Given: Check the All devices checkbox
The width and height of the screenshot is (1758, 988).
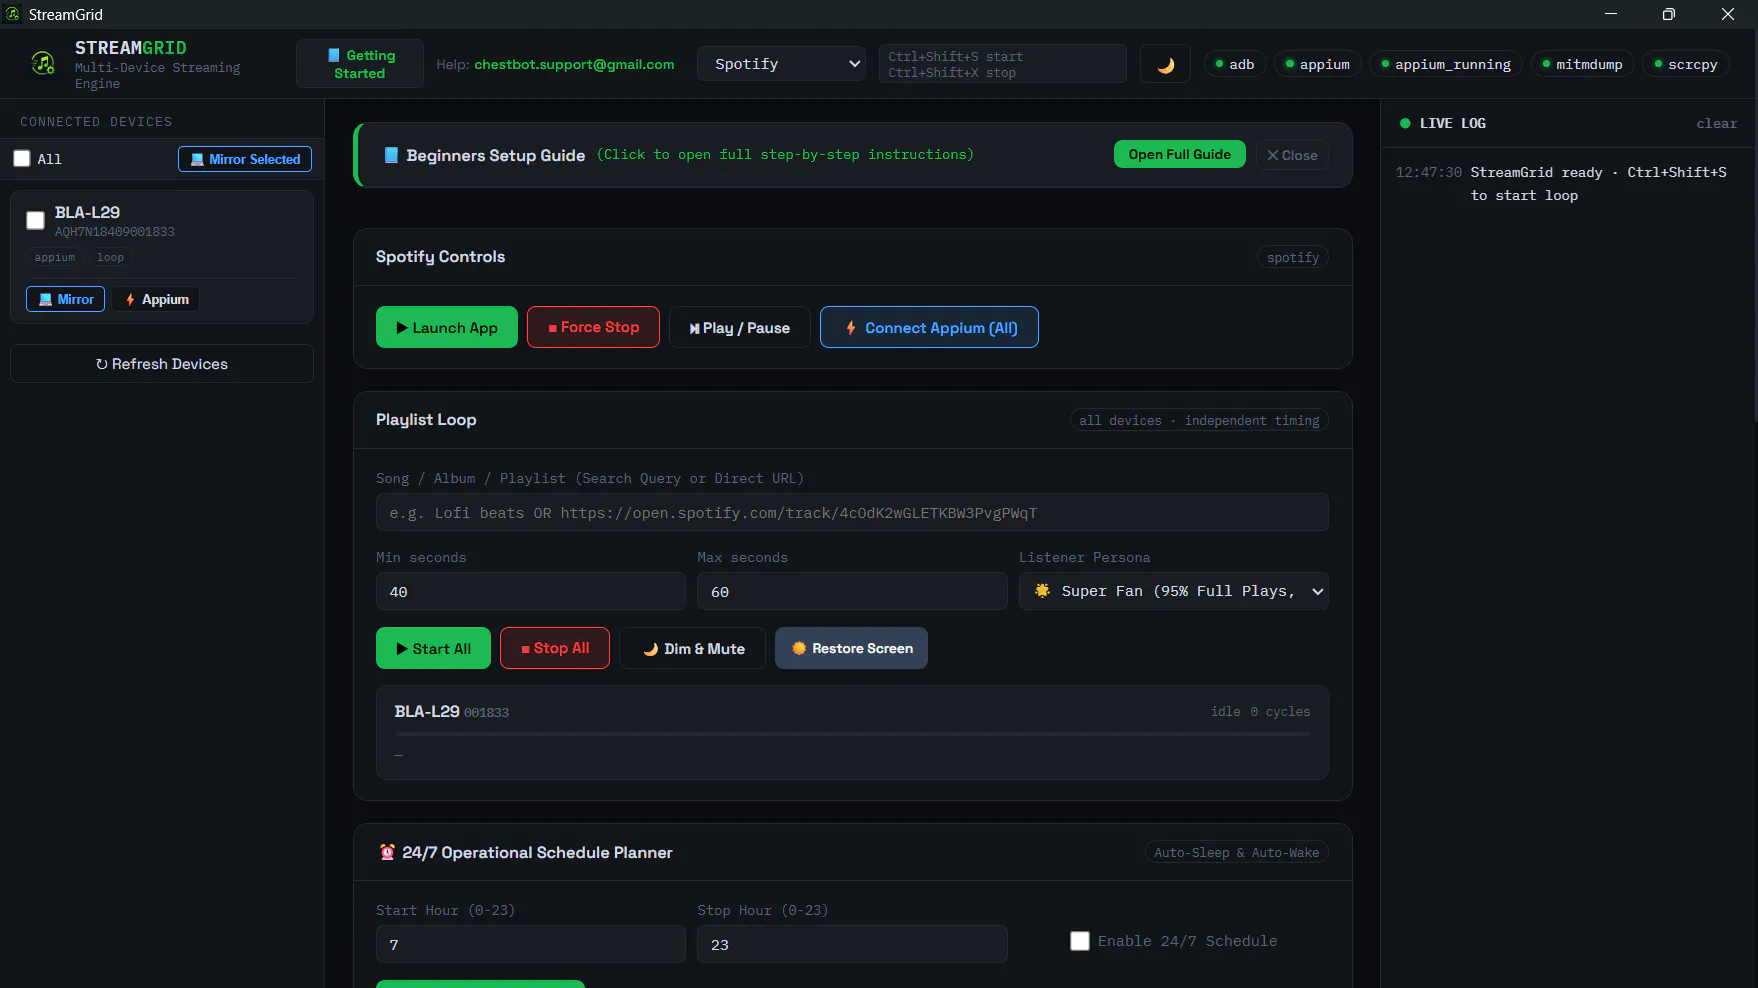Looking at the screenshot, I should [x=22, y=158].
